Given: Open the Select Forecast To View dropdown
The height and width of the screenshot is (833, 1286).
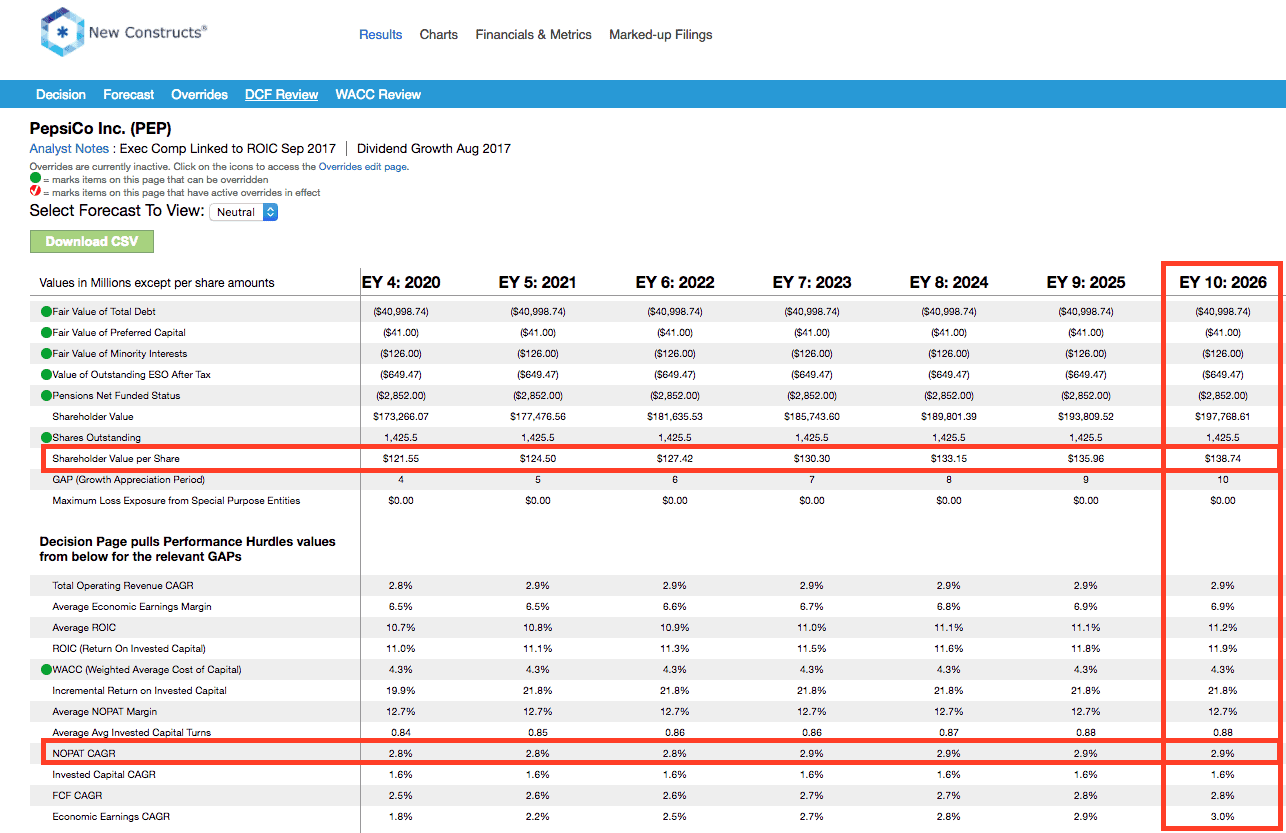Looking at the screenshot, I should (x=243, y=212).
